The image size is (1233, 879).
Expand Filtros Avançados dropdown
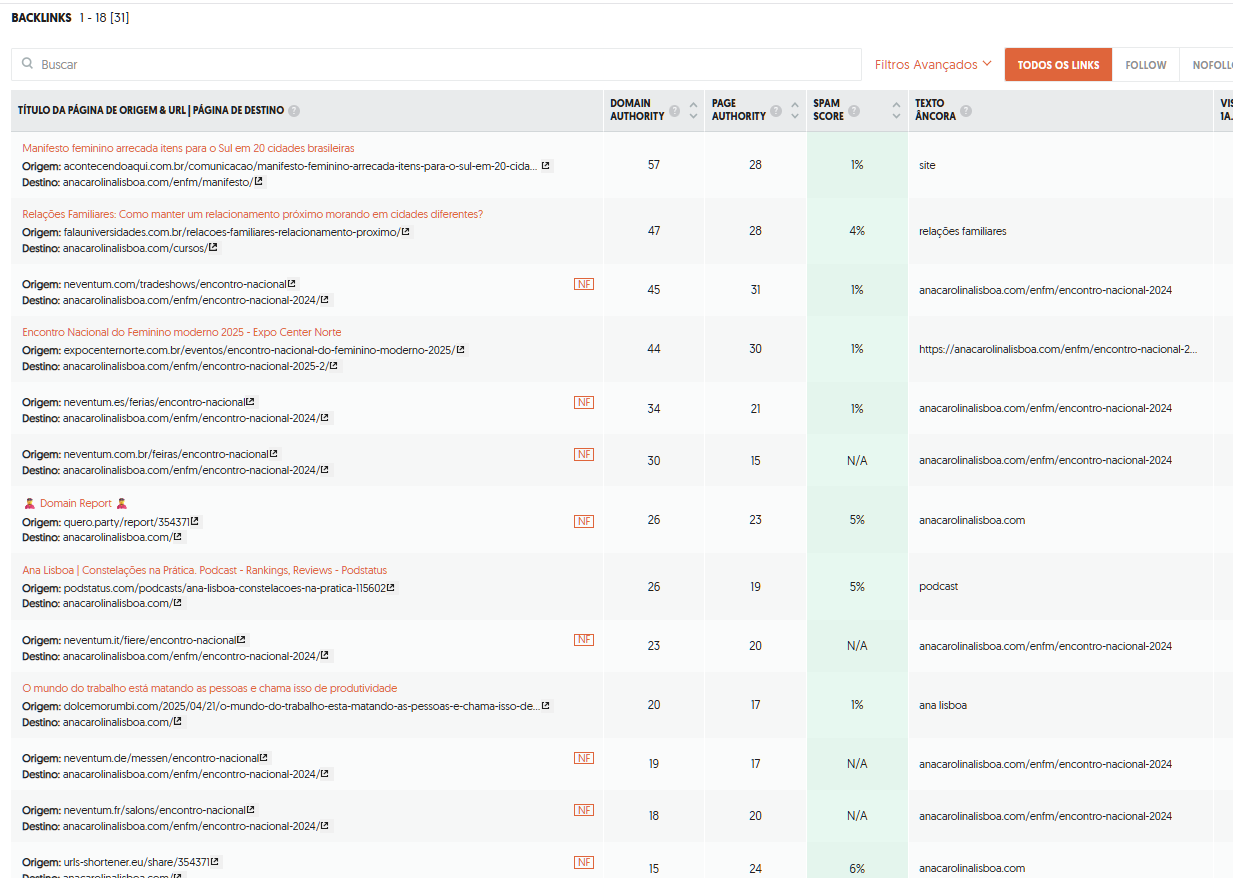933,64
